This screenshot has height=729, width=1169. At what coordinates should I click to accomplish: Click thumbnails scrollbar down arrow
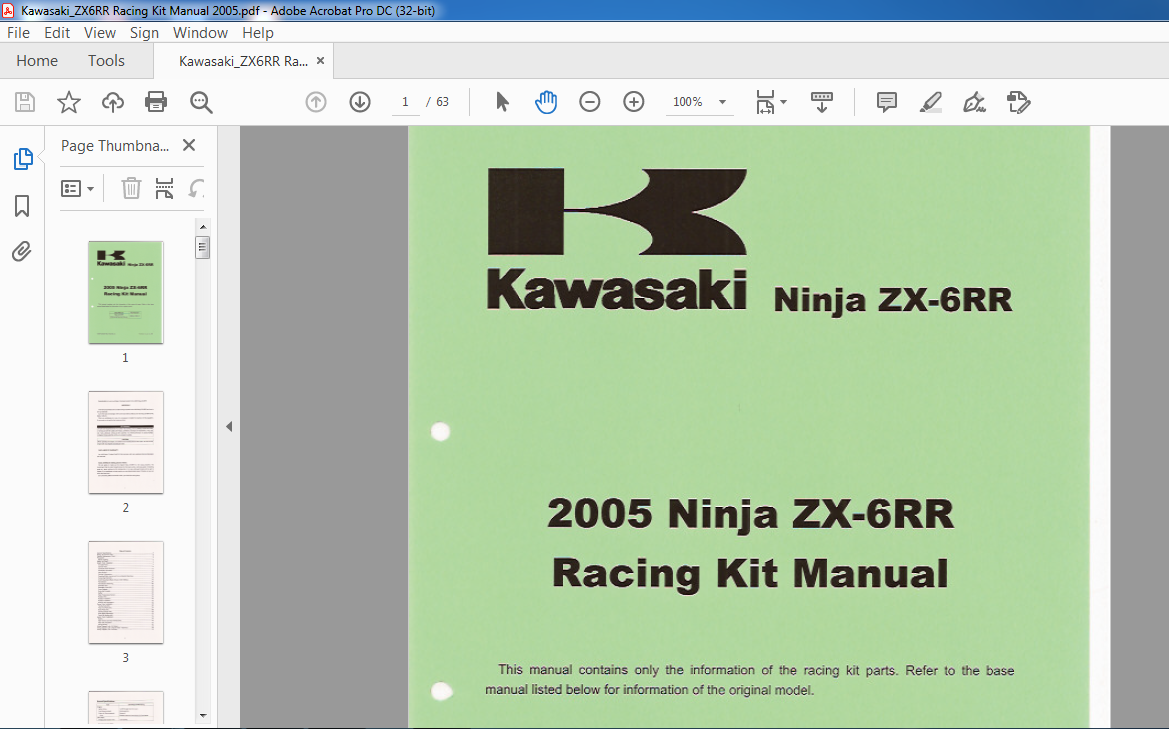(203, 716)
